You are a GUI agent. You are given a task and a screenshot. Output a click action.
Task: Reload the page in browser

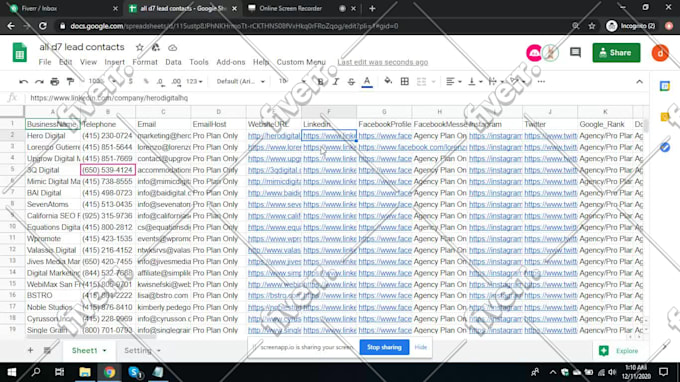pyautogui.click(x=42, y=26)
